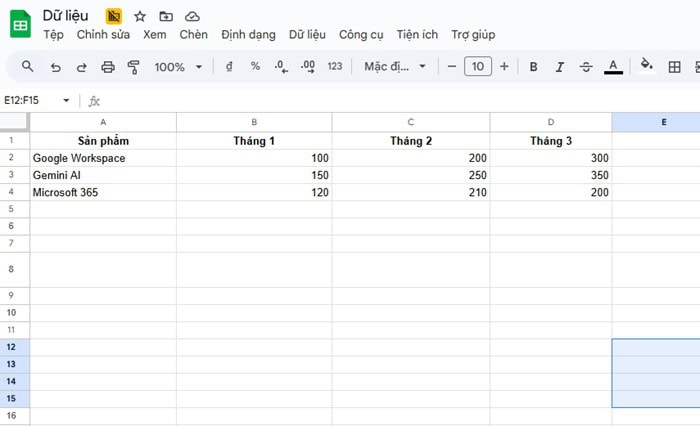Format as percent
Image resolution: width=700 pixels, height=426 pixels.
[255, 66]
